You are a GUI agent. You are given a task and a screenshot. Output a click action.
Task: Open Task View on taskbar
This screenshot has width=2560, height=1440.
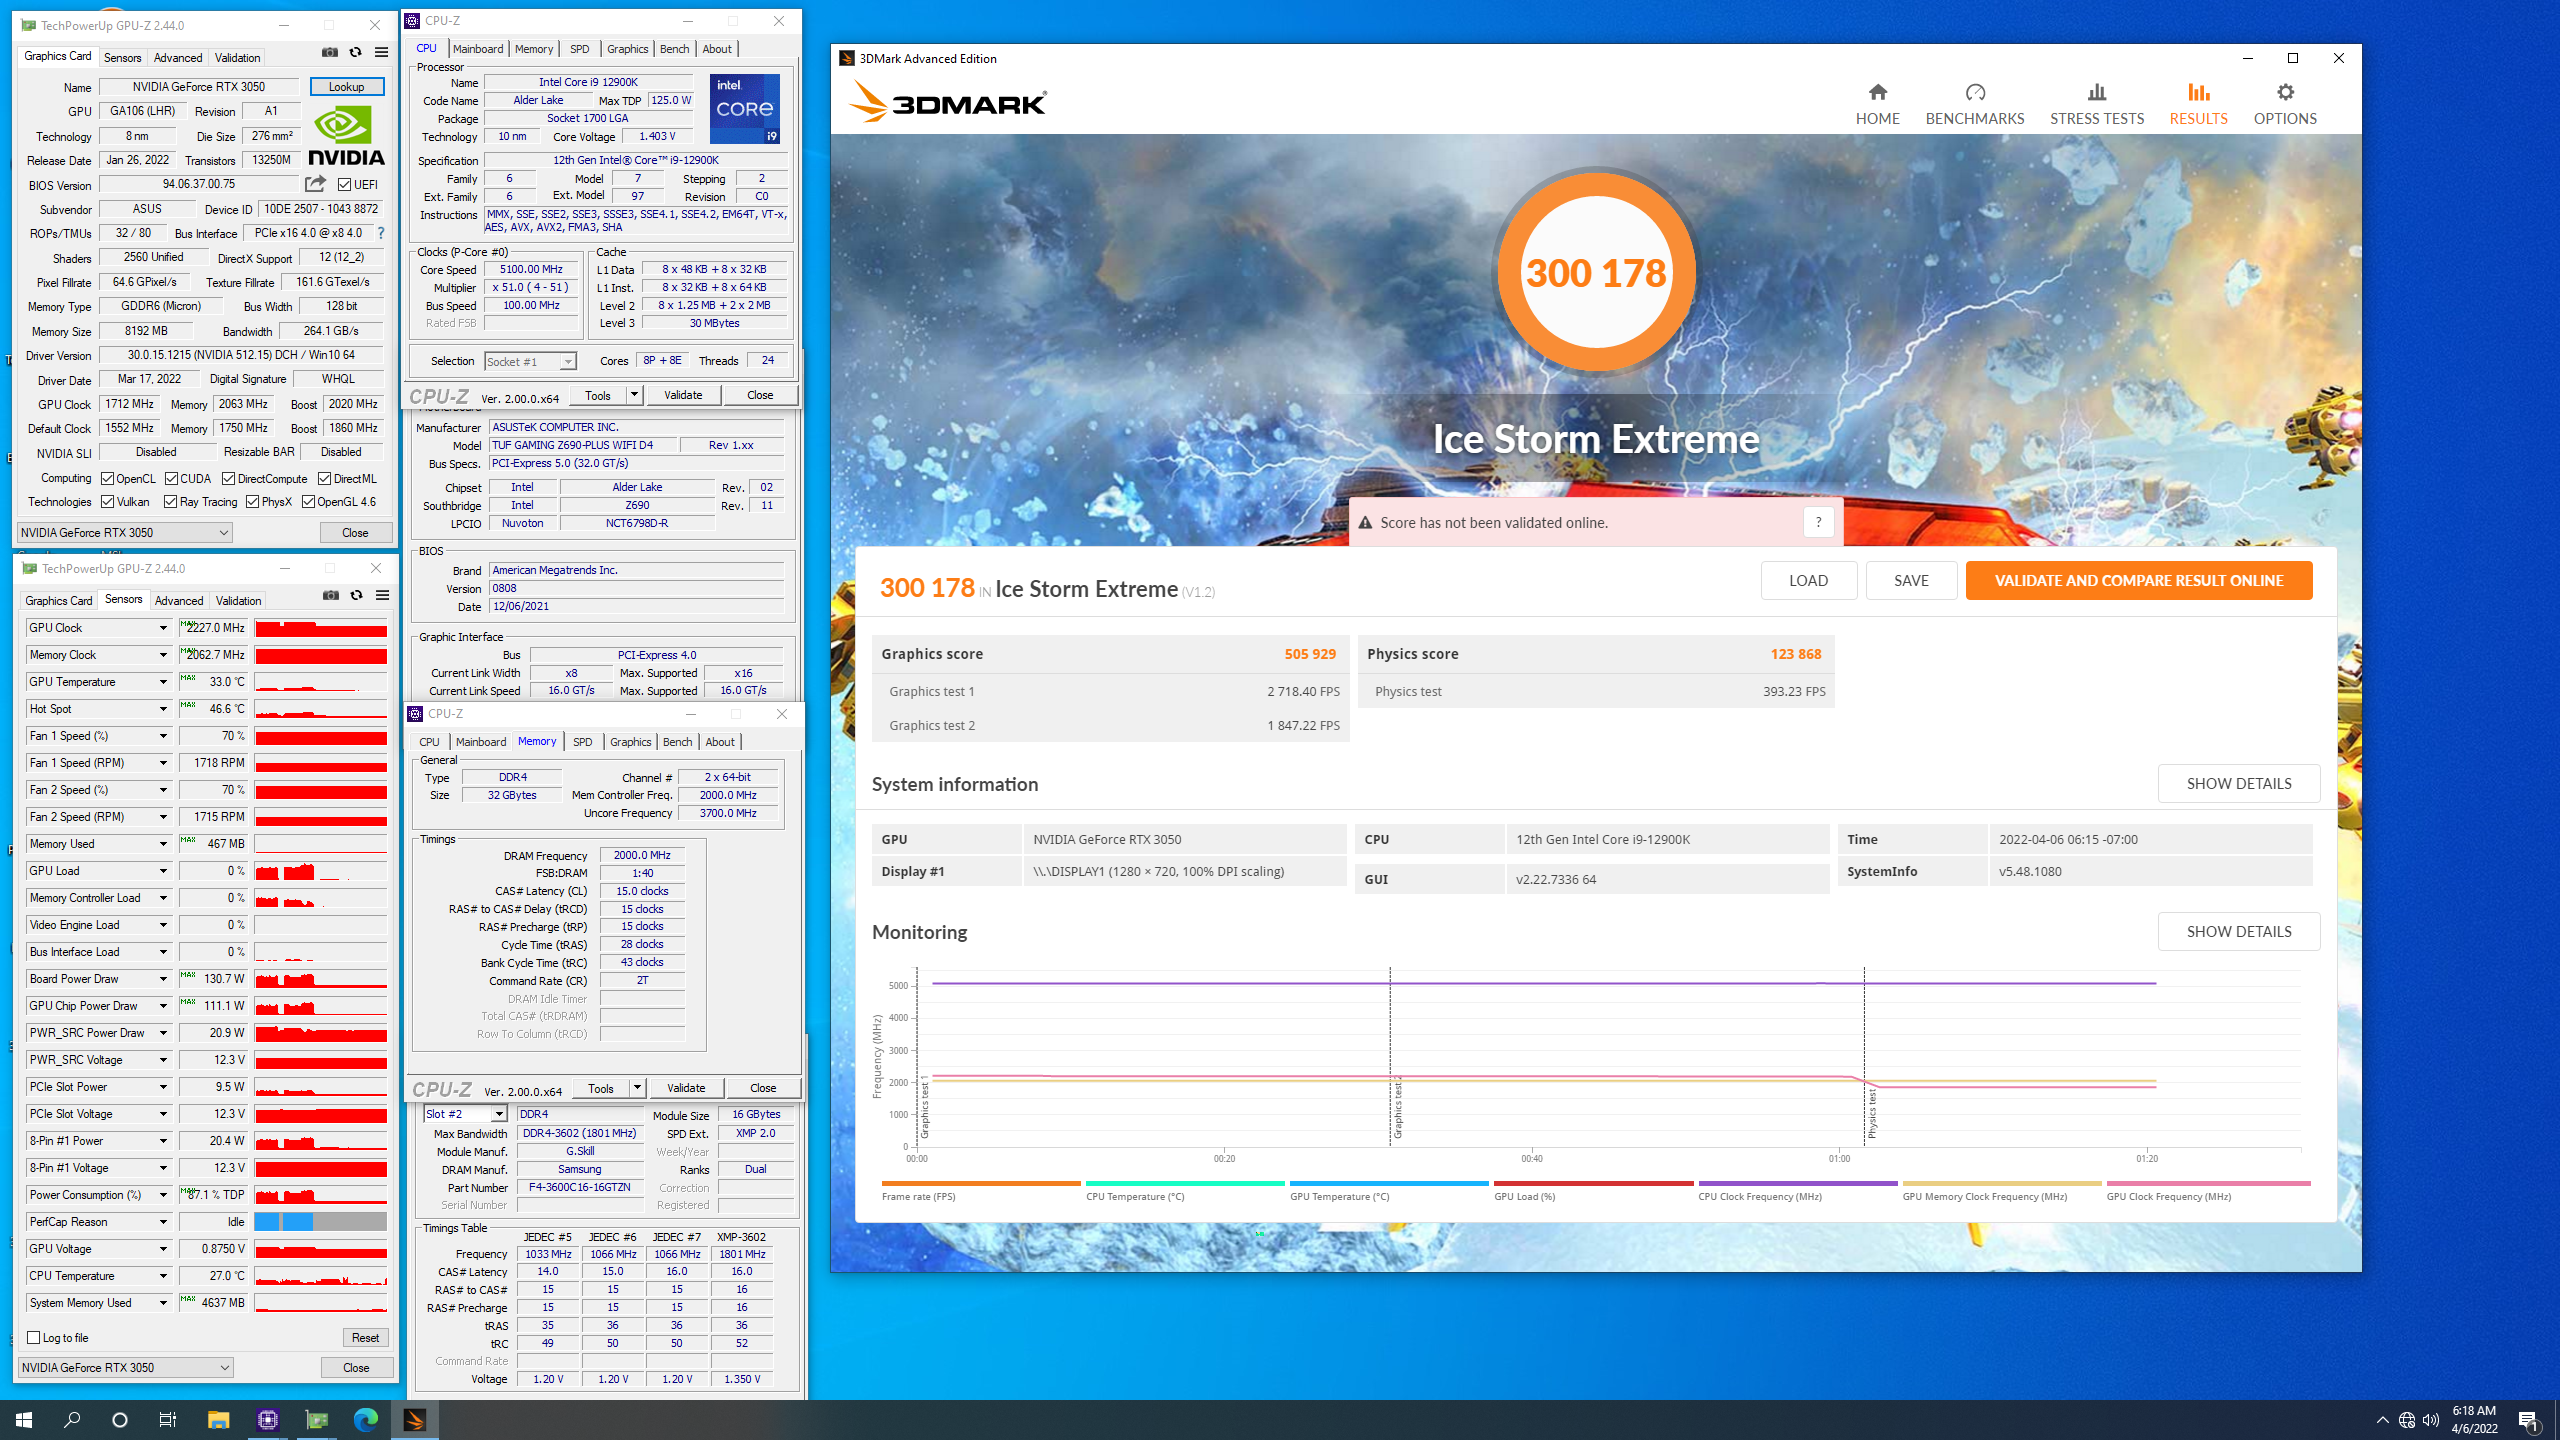coord(168,1419)
